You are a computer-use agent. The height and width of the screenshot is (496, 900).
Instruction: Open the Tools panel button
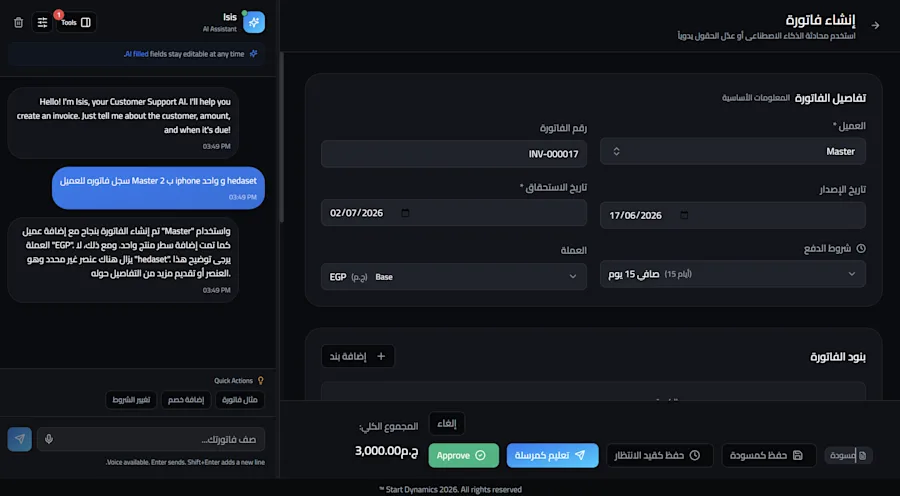point(76,22)
